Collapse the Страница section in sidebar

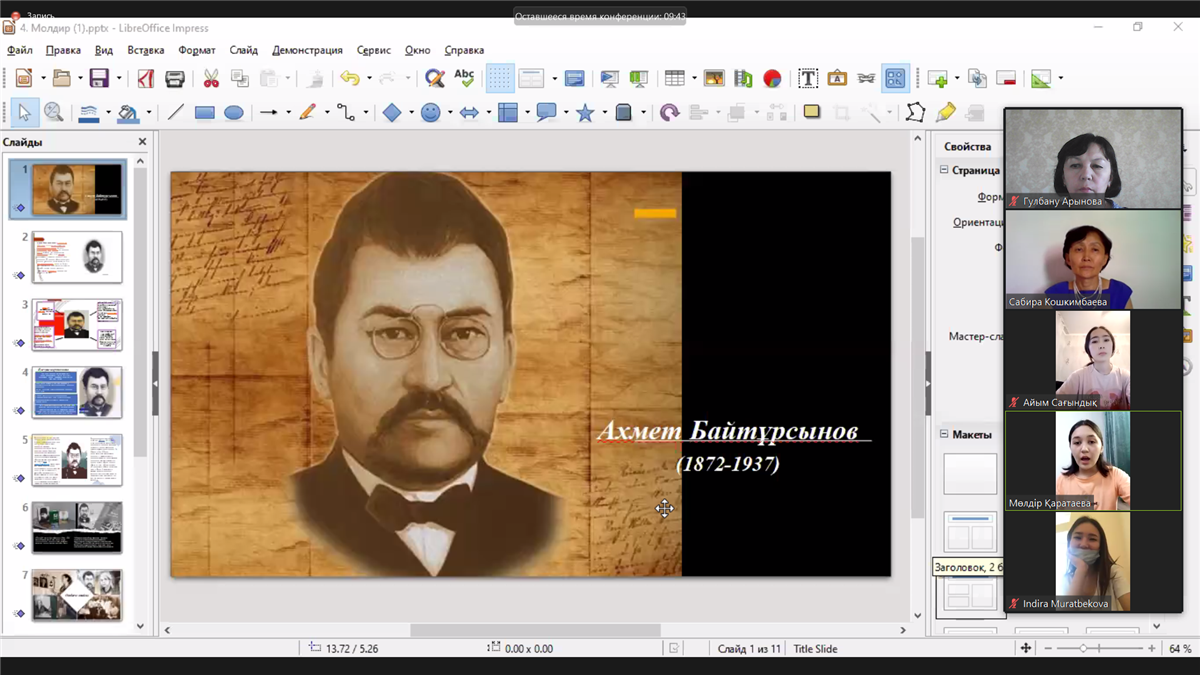click(944, 171)
